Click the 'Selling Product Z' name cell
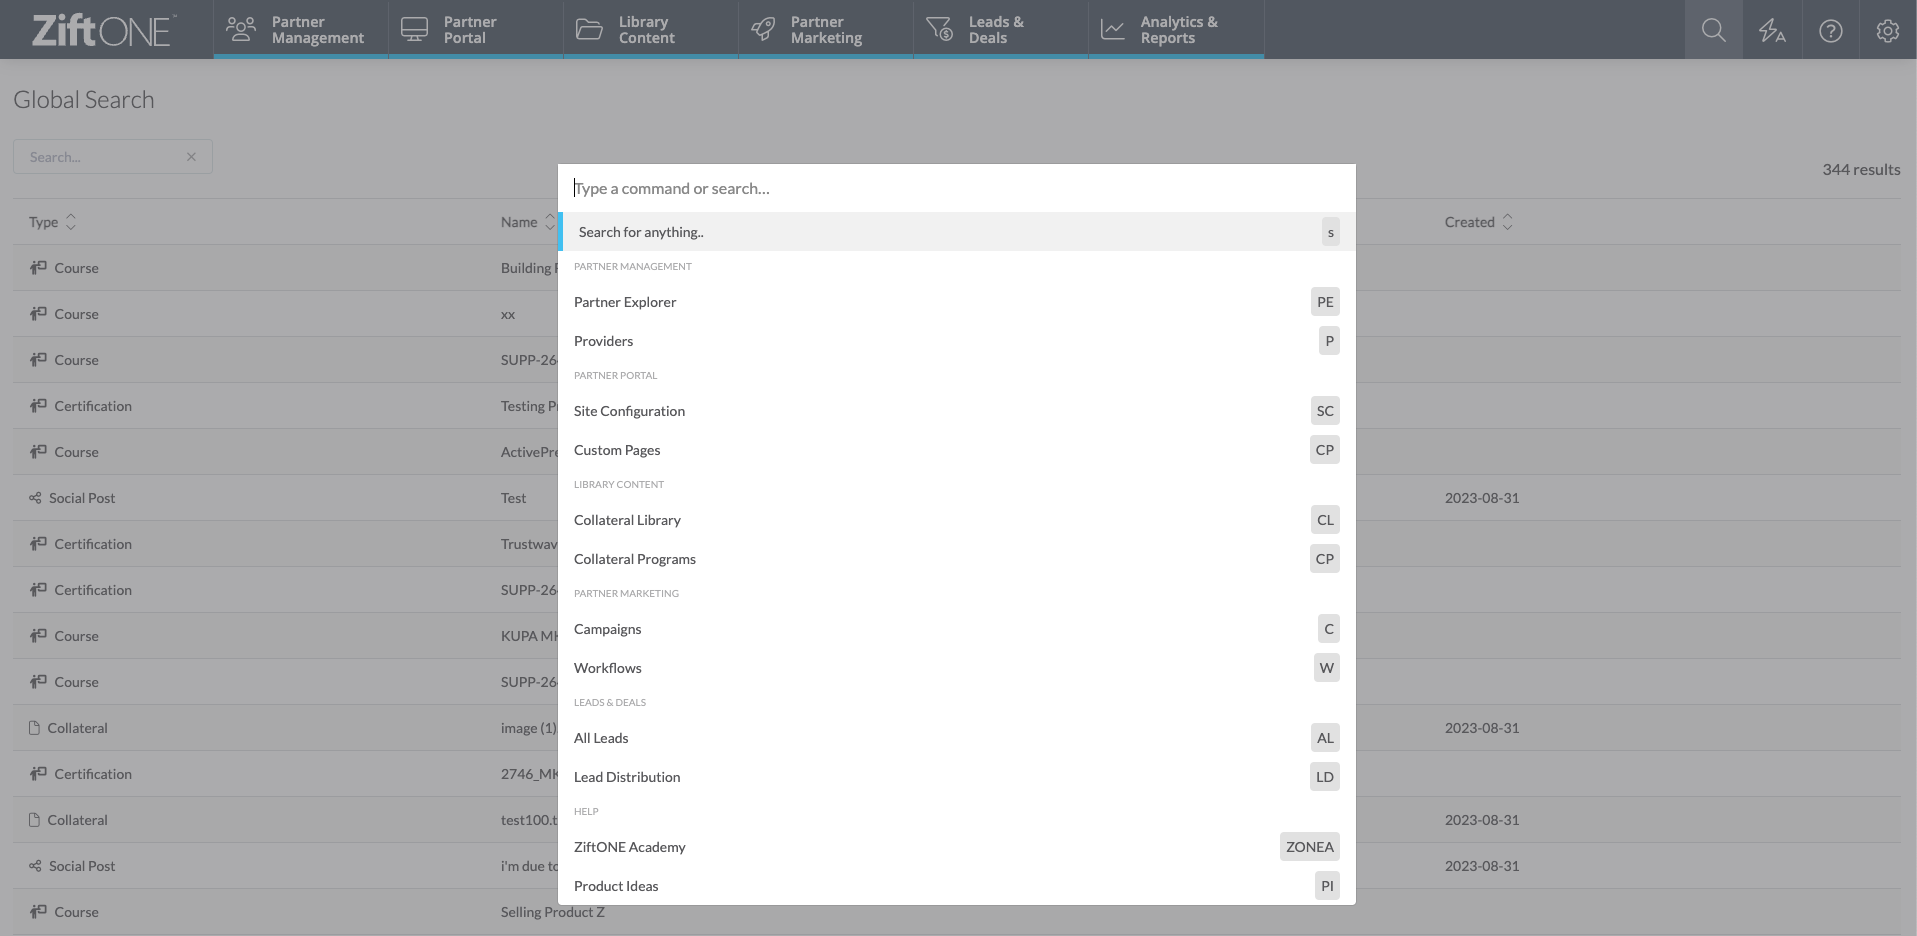 point(553,912)
